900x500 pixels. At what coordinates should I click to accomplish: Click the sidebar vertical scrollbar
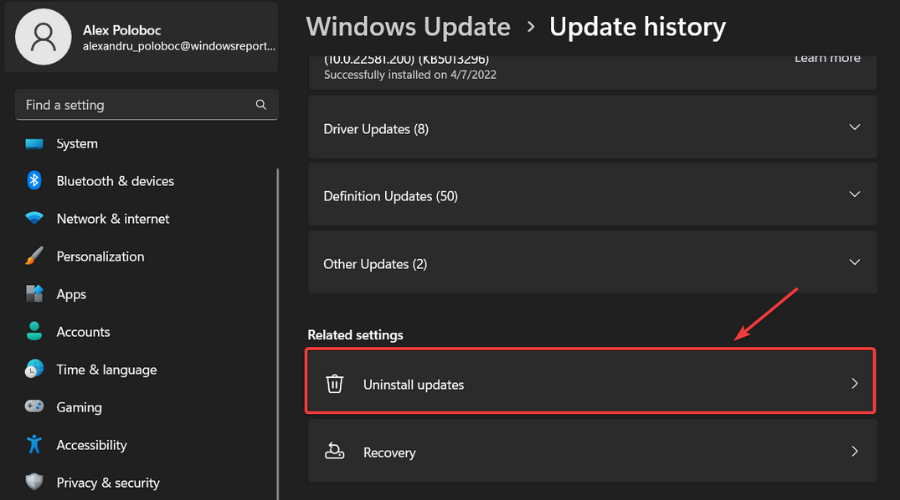pyautogui.click(x=278, y=333)
